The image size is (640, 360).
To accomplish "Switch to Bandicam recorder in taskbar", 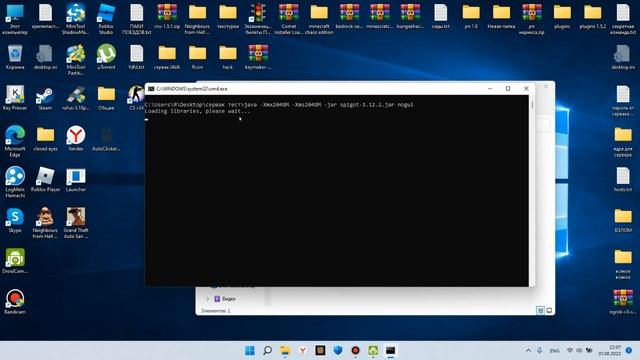I will (355, 350).
